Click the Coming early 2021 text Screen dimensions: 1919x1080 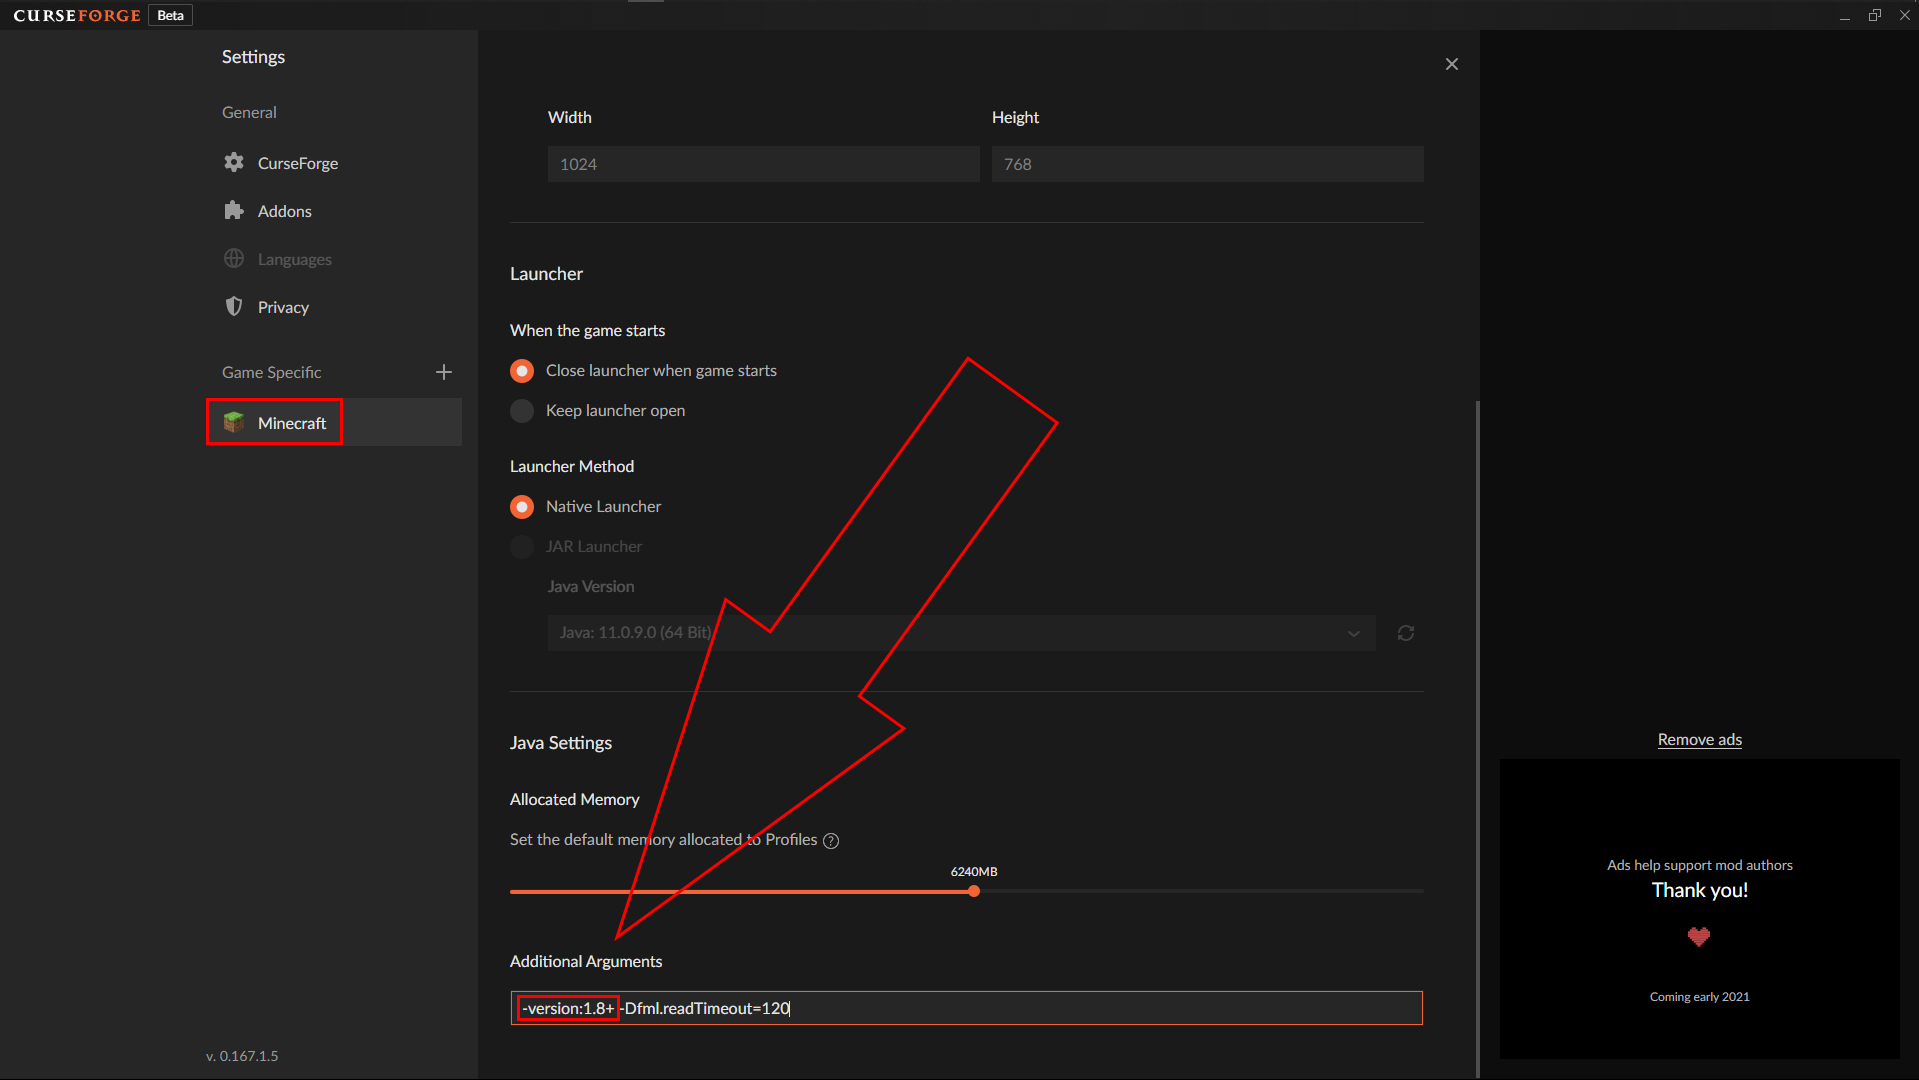coord(1699,997)
